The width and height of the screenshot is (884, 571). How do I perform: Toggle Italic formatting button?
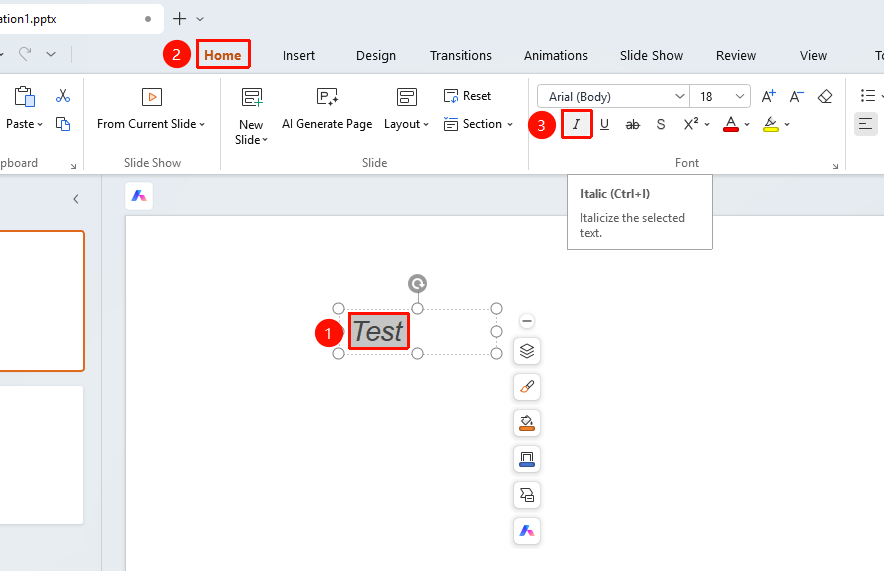(576, 124)
